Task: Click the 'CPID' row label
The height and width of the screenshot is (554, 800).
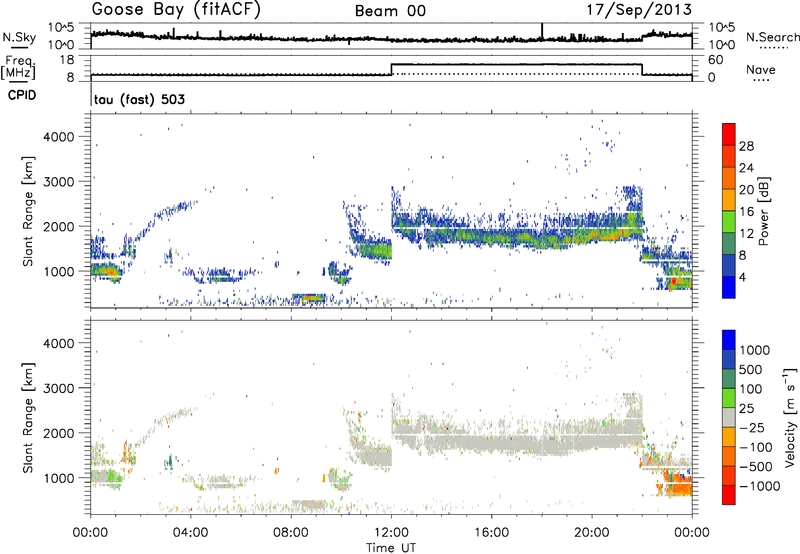Action: 22,95
